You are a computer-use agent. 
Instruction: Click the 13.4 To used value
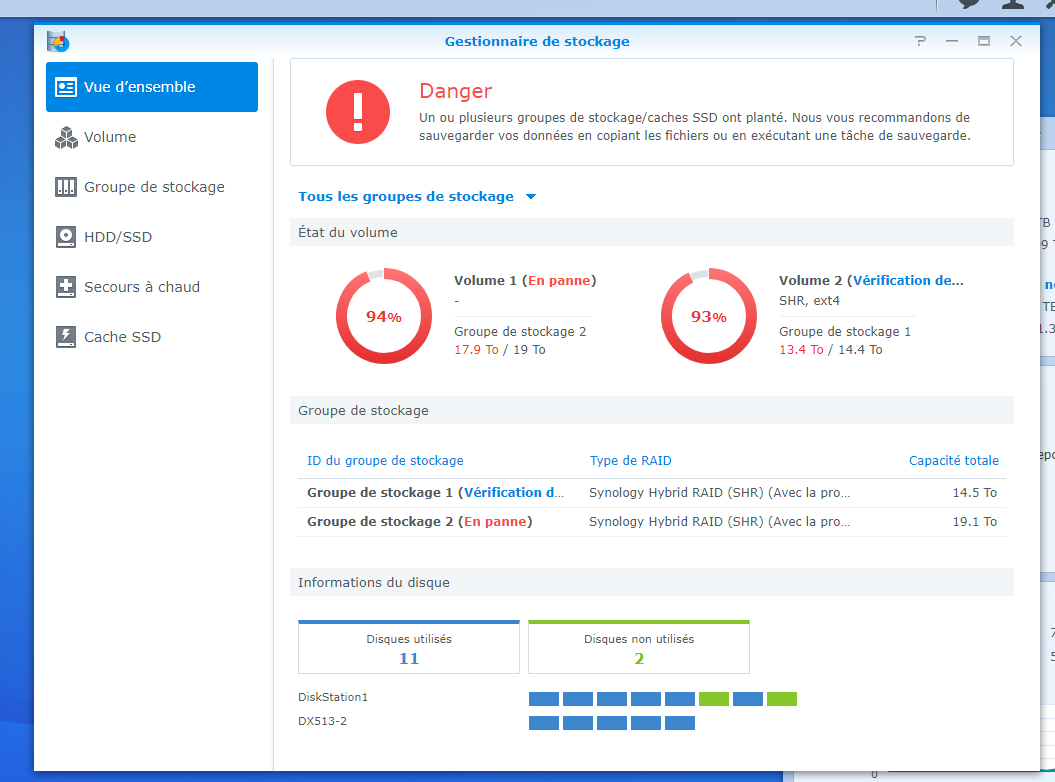pos(801,350)
